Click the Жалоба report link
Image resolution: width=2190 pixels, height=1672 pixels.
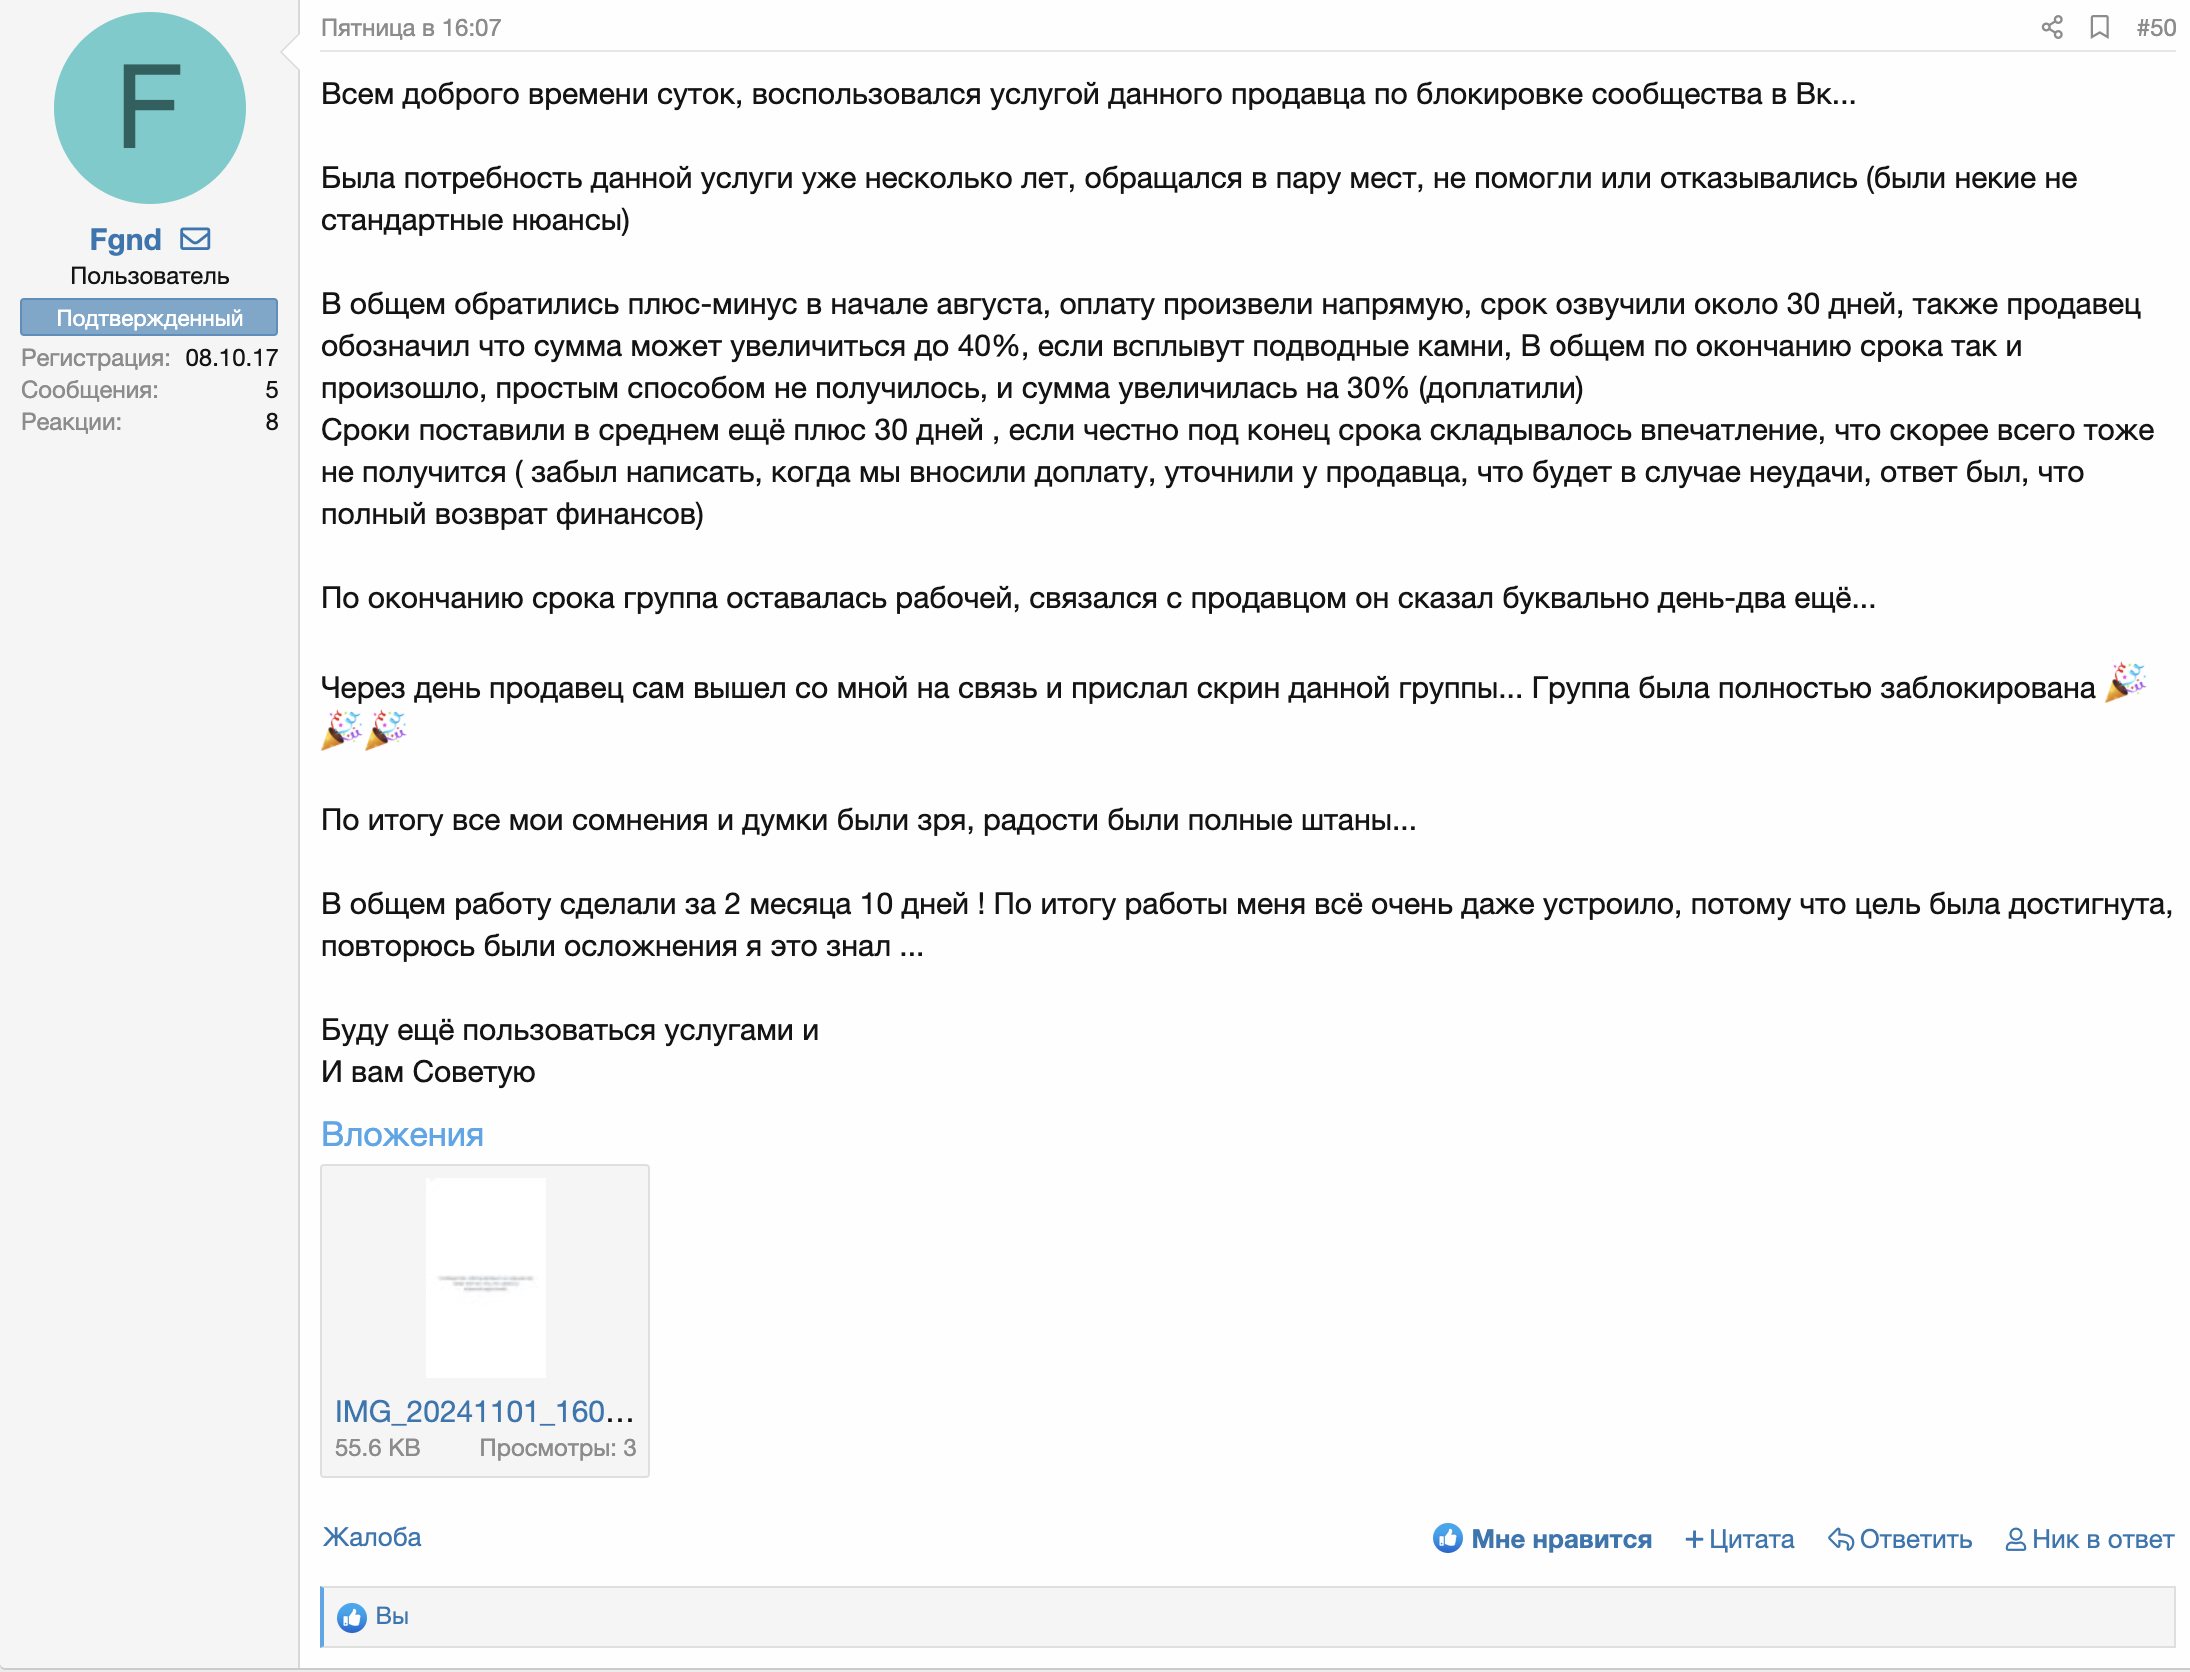click(x=372, y=1537)
